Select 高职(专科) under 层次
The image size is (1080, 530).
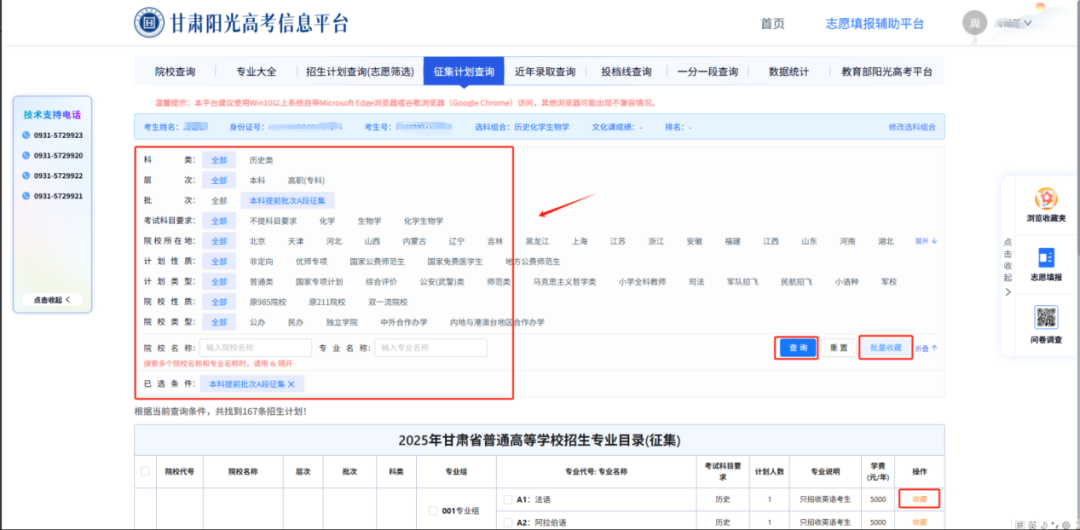(305, 180)
